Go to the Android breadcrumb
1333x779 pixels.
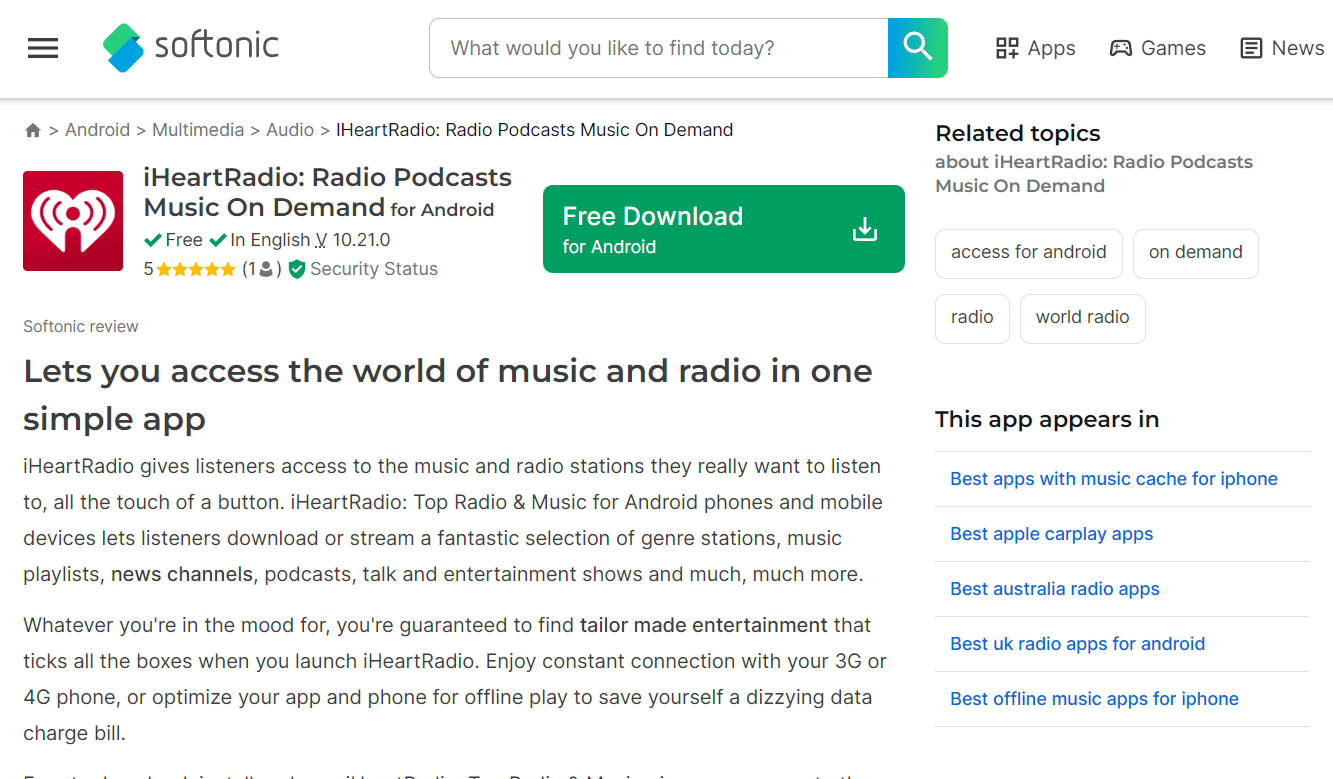(98, 130)
